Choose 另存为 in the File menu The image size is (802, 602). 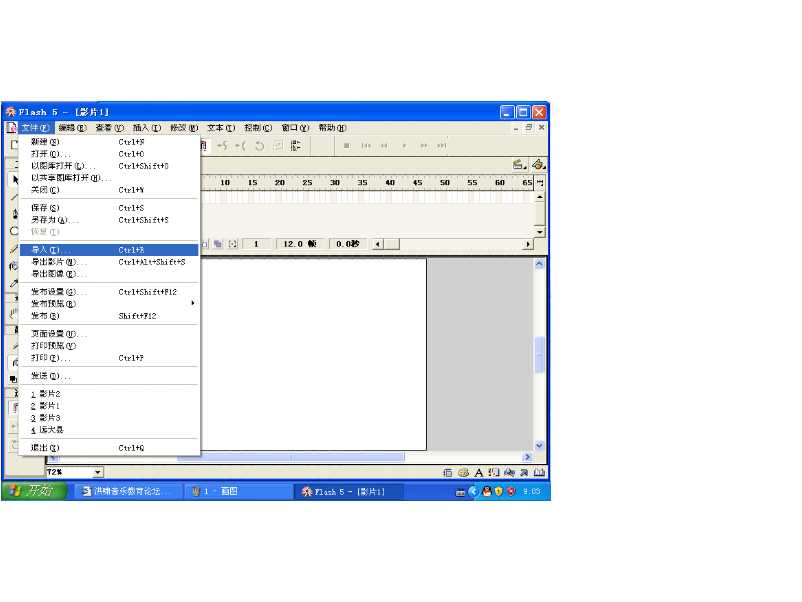point(109,220)
